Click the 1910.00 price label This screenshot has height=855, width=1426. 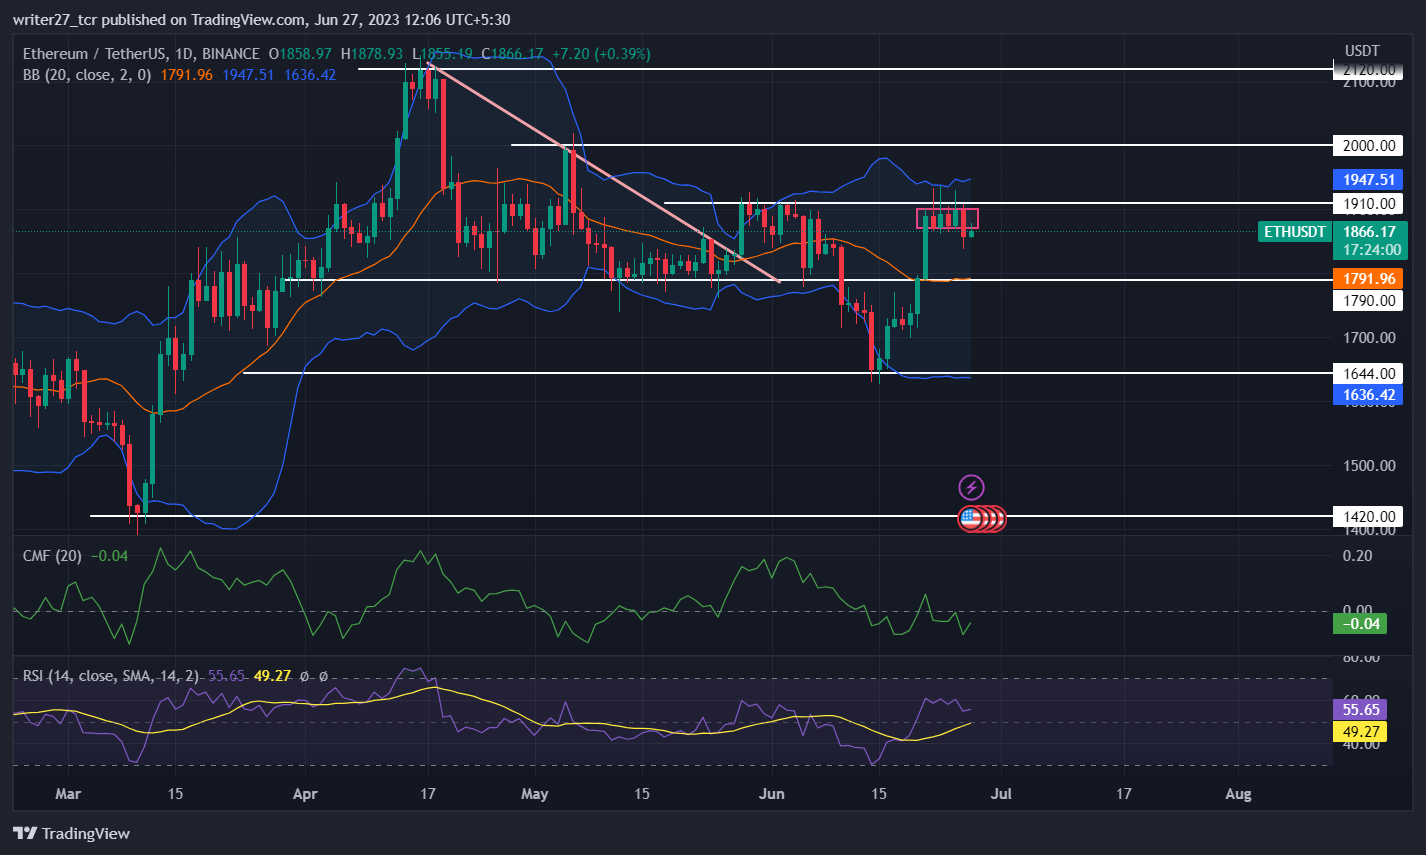tap(1369, 204)
